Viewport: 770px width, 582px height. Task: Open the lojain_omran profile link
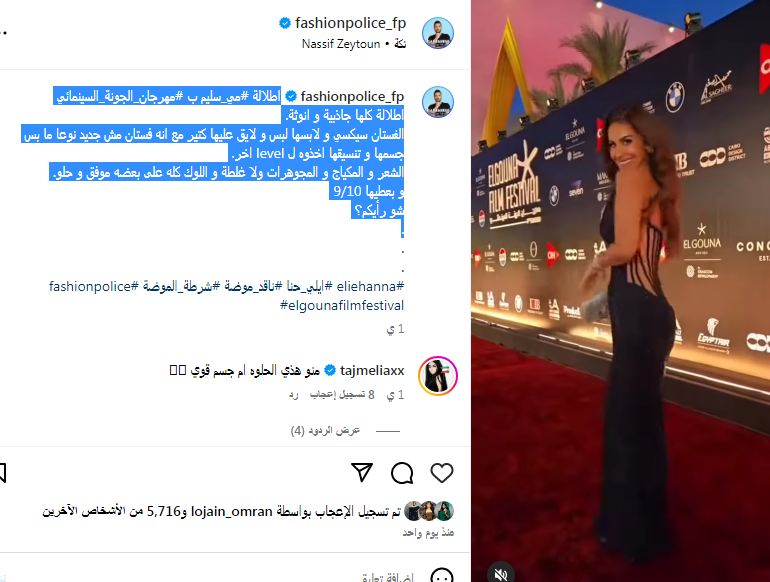tap(231, 512)
